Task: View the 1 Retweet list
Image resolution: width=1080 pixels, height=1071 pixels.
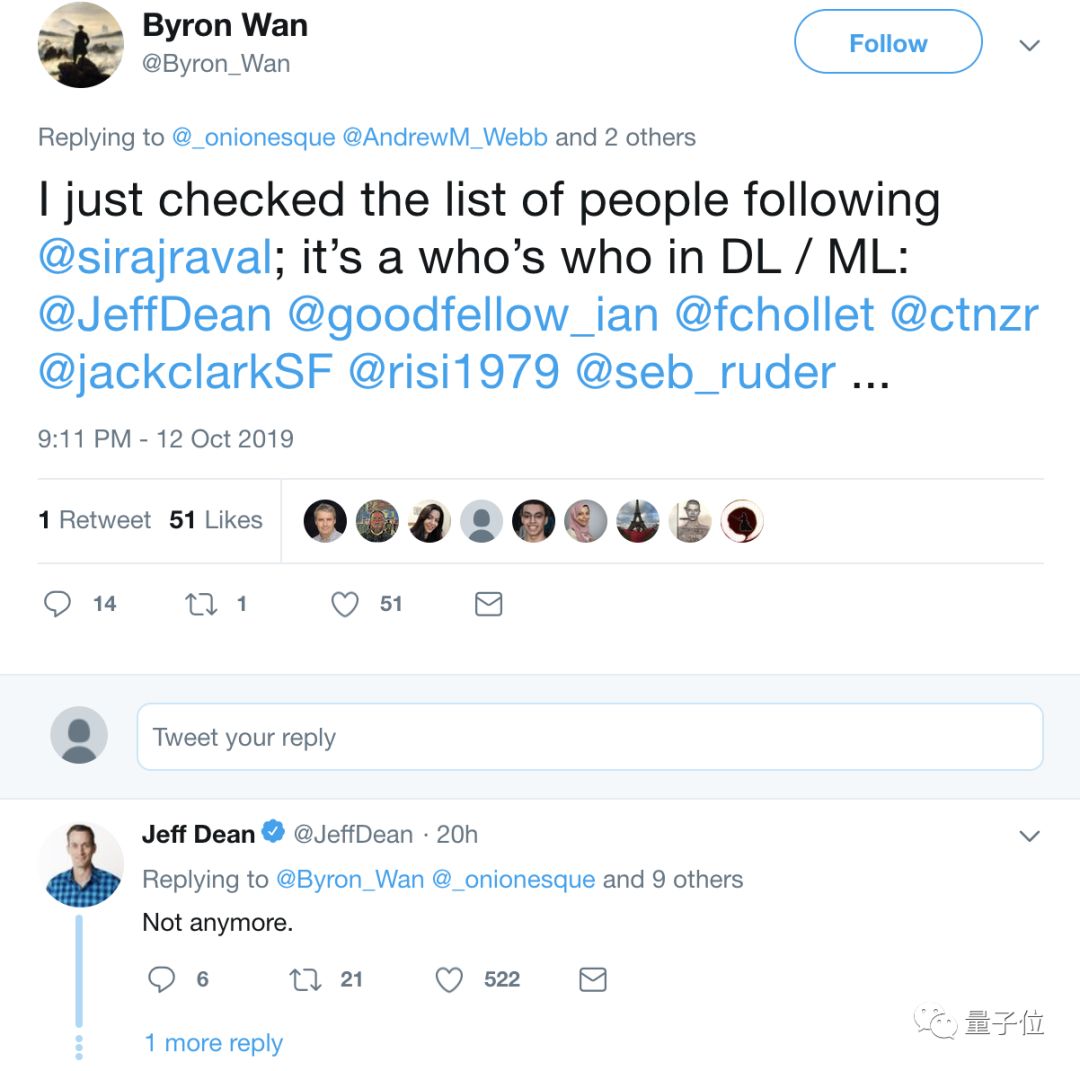Action: [x=95, y=520]
